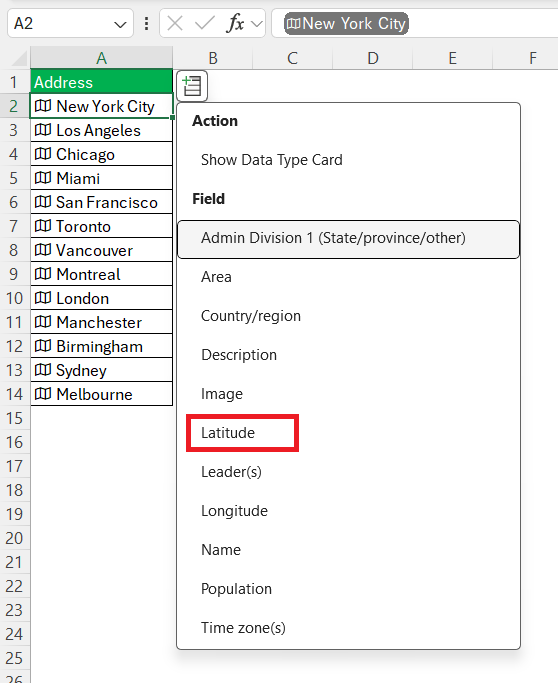Open the Name Box dropdown arrow

(x=120, y=24)
